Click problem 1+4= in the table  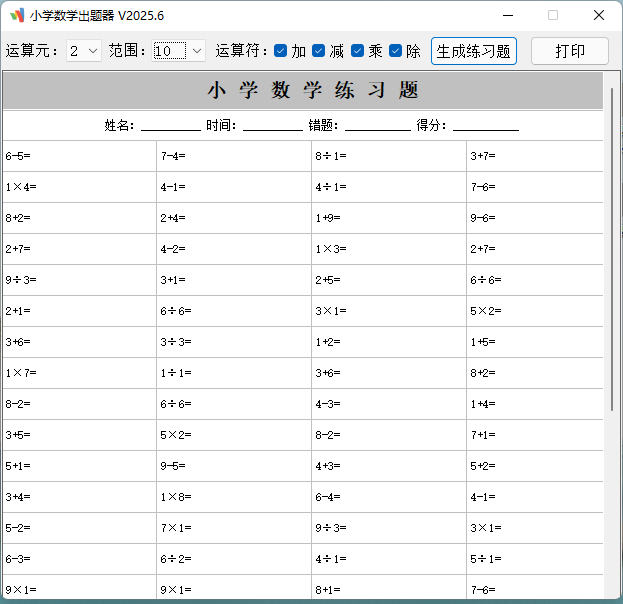click(535, 404)
